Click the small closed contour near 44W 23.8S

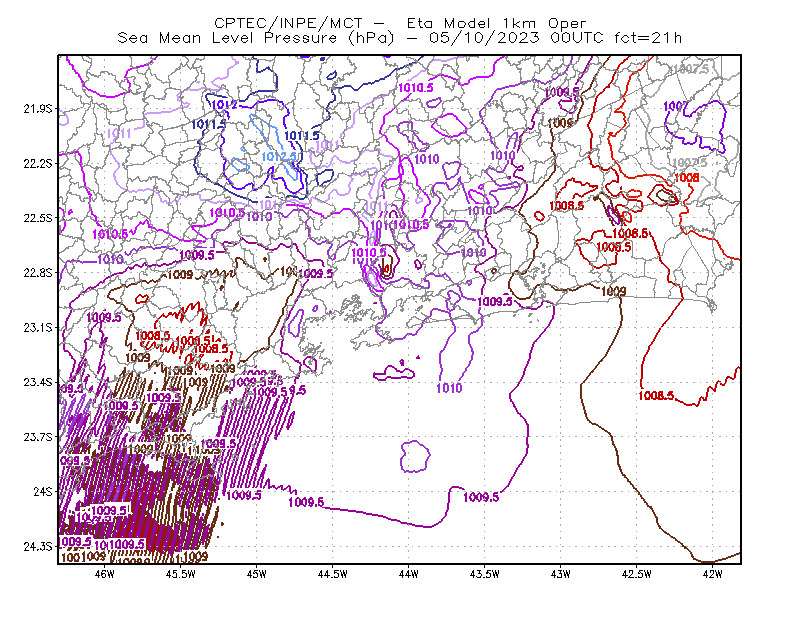pos(415,457)
